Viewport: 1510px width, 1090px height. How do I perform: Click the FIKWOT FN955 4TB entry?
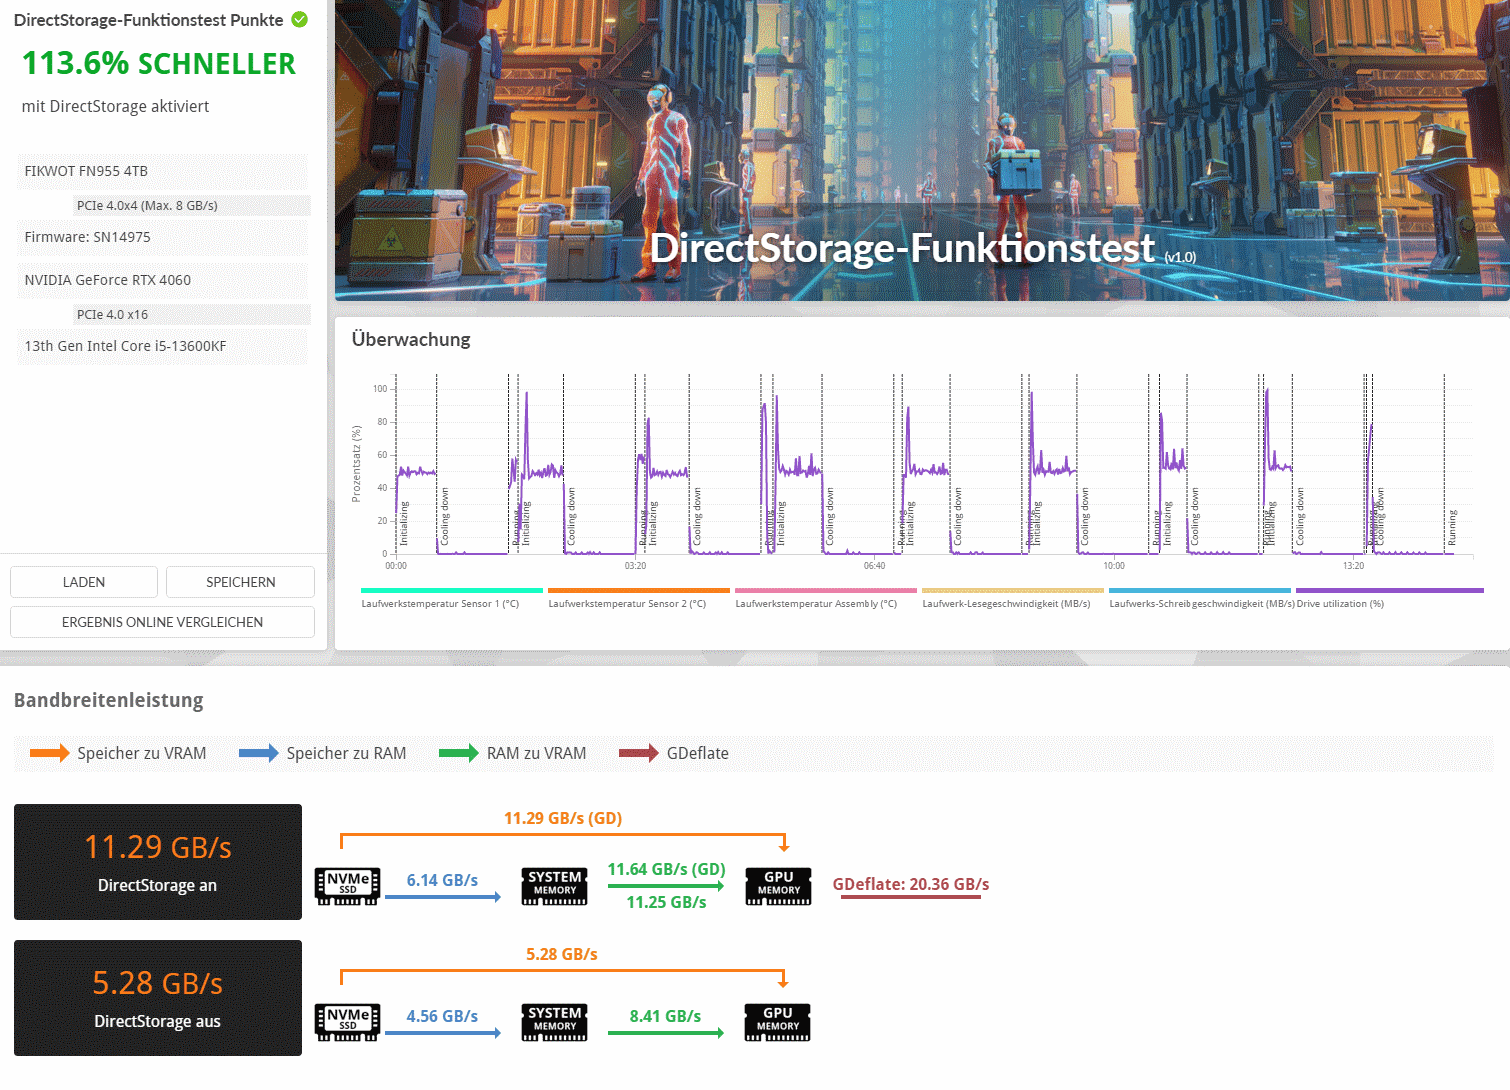(163, 171)
